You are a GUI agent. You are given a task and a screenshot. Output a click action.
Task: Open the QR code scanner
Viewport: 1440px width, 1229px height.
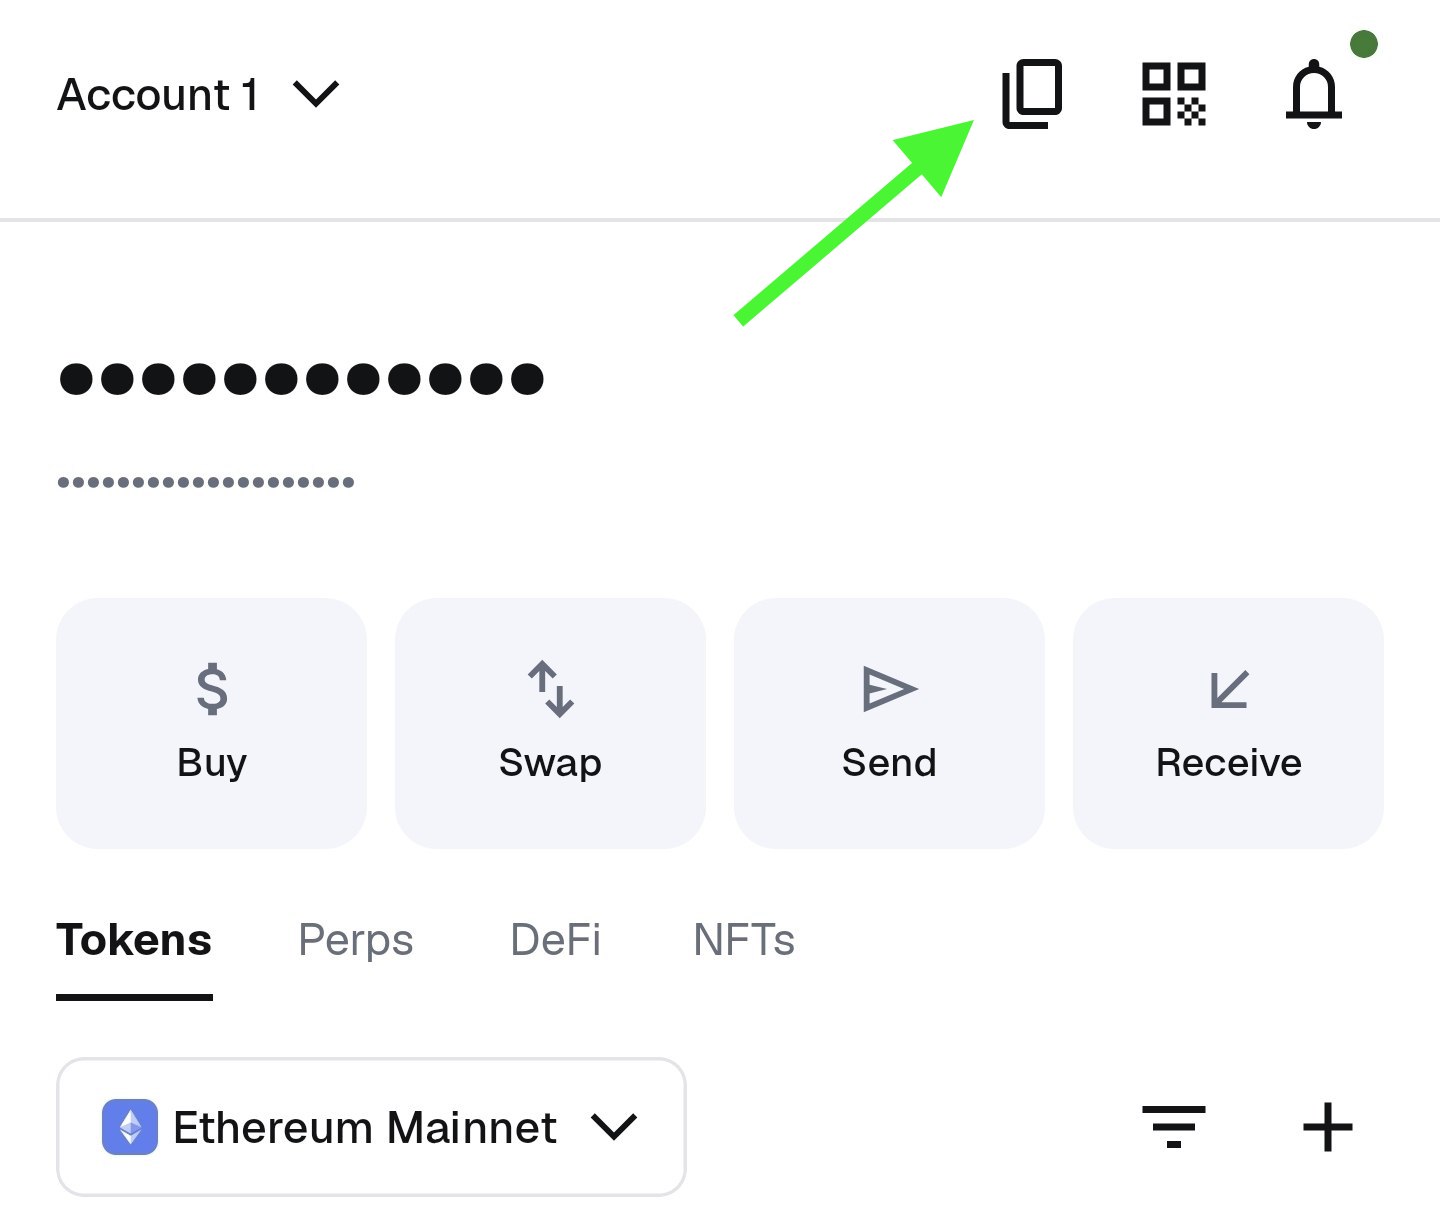pyautogui.click(x=1173, y=95)
